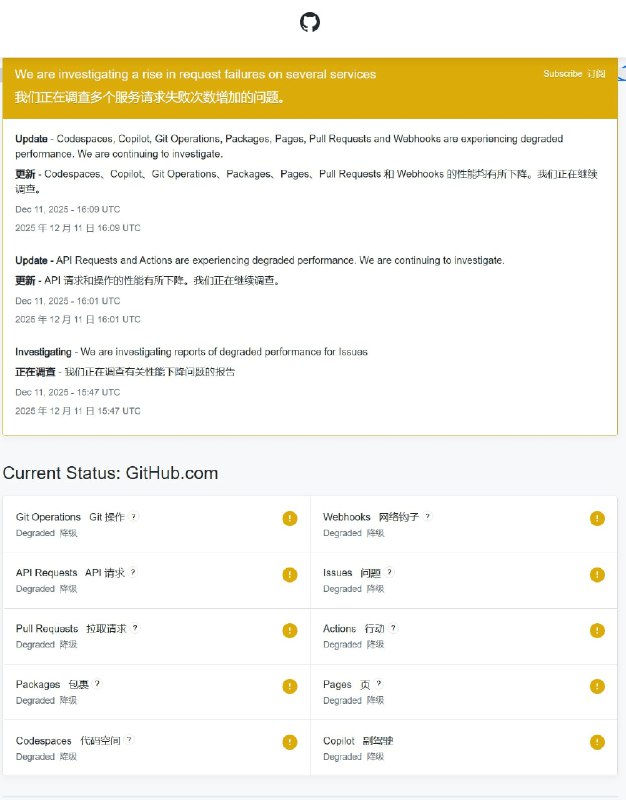
Task: Open help icon next to Actions
Action: point(393,628)
